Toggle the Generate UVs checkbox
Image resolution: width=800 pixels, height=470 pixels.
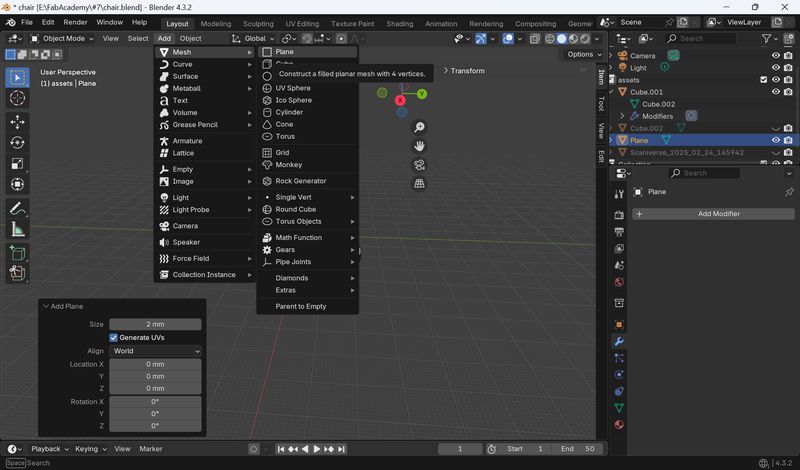click(113, 338)
